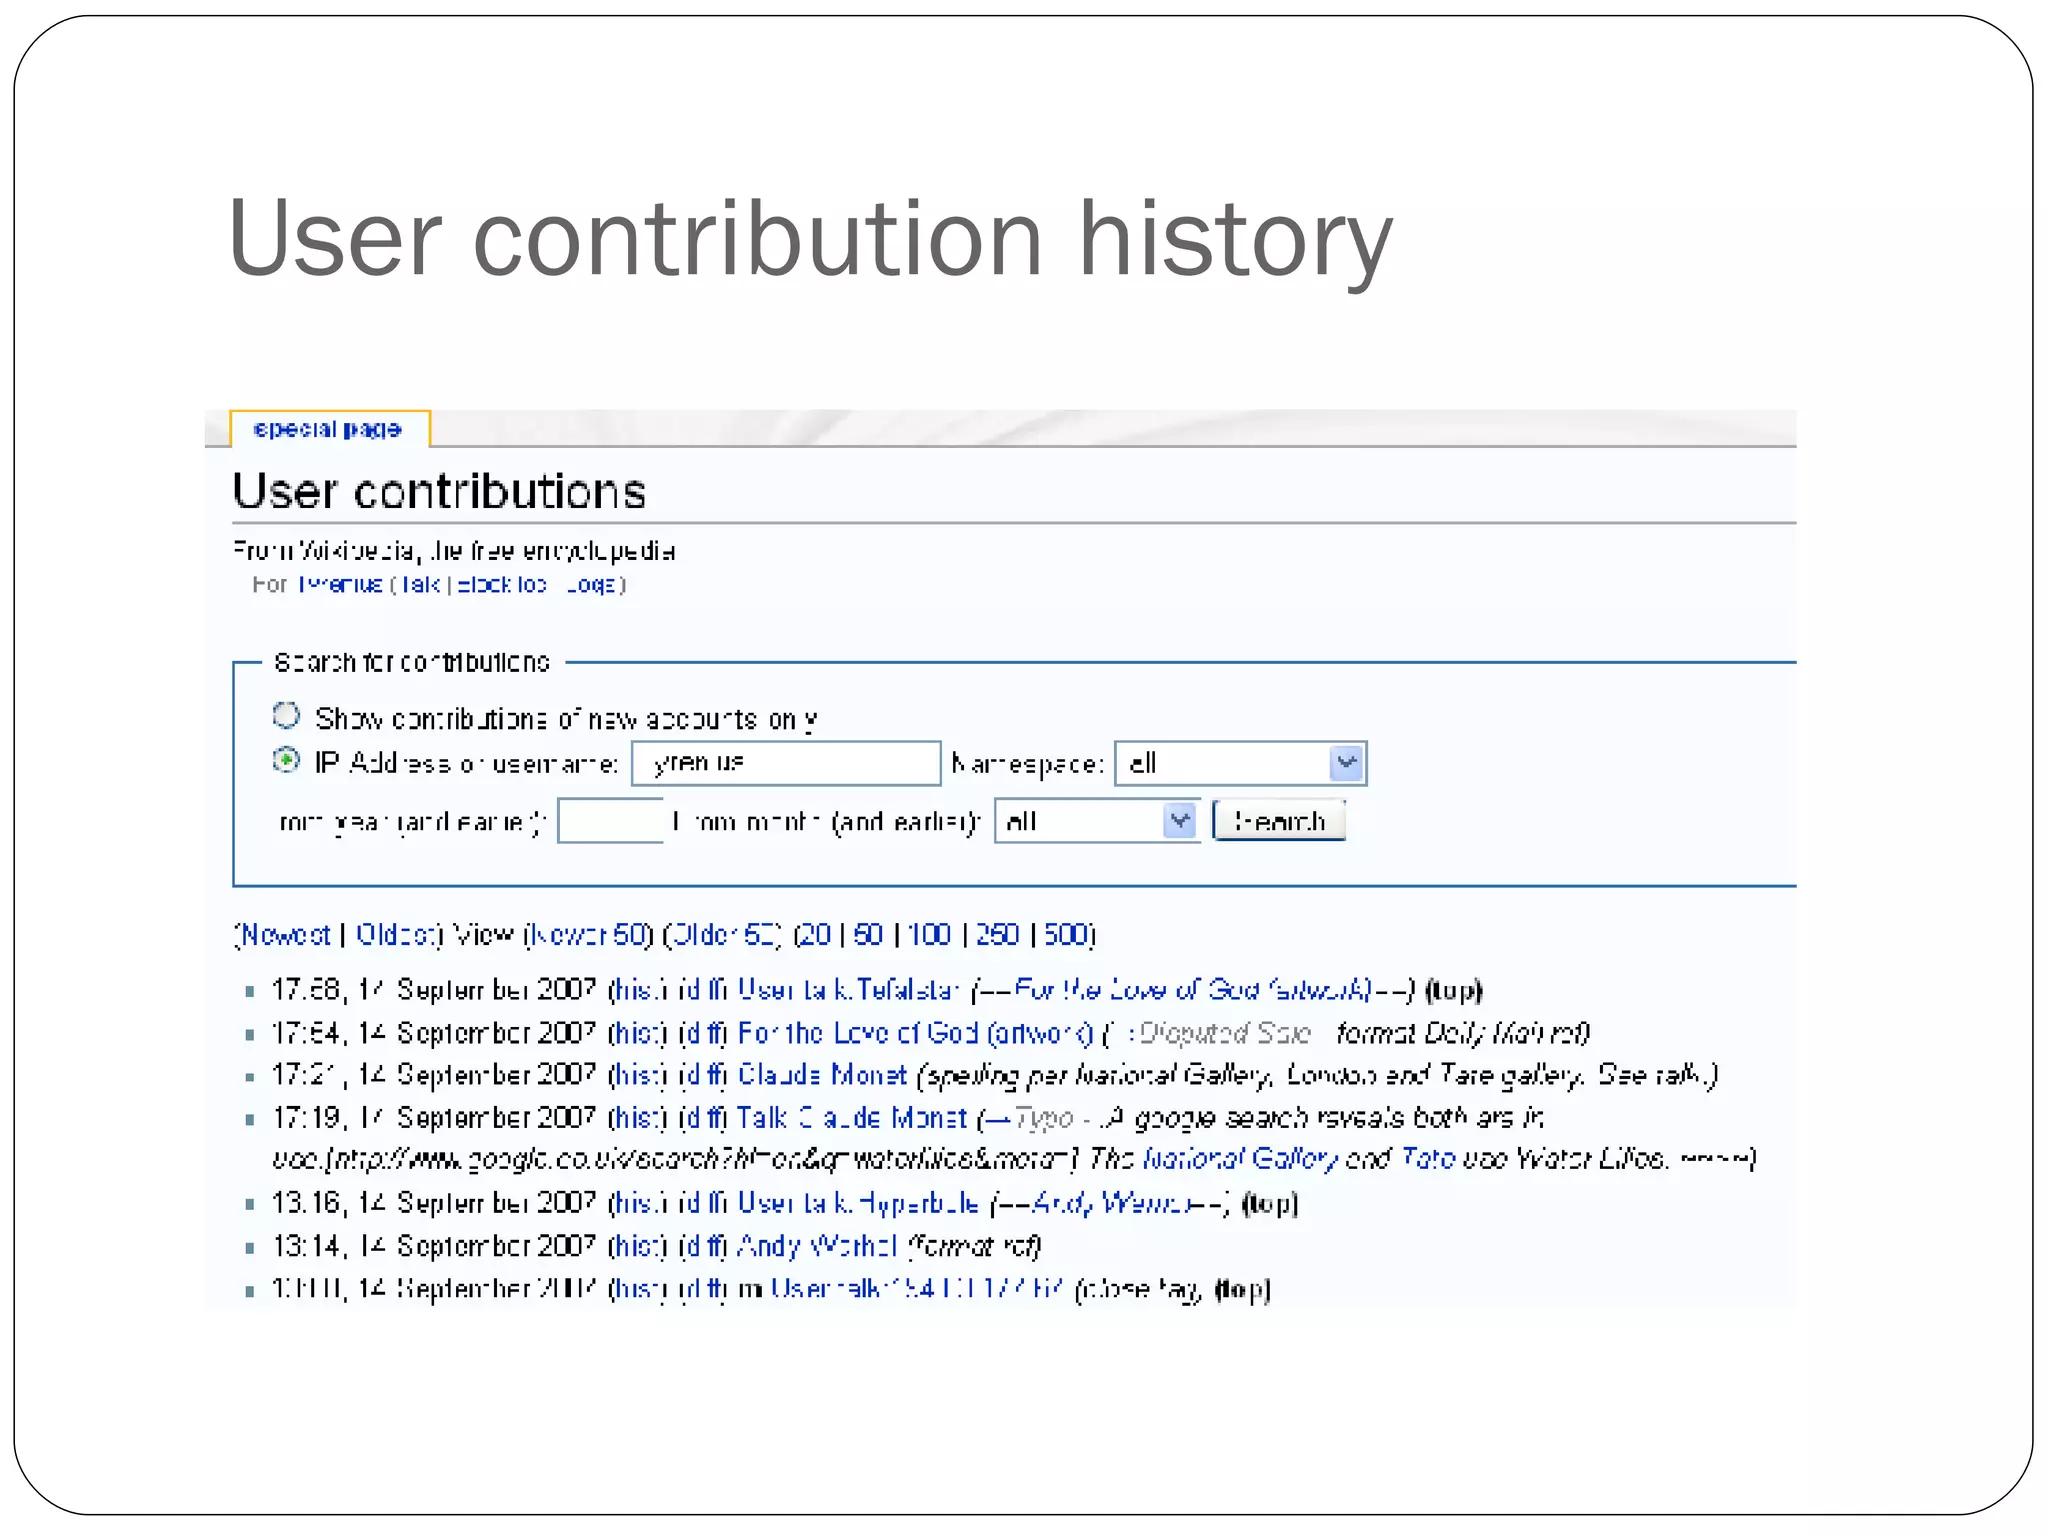Image resolution: width=2048 pixels, height=1536 pixels.
Task: Select 'Show contributions of new accounts only' radio
Action: pyautogui.click(x=287, y=716)
